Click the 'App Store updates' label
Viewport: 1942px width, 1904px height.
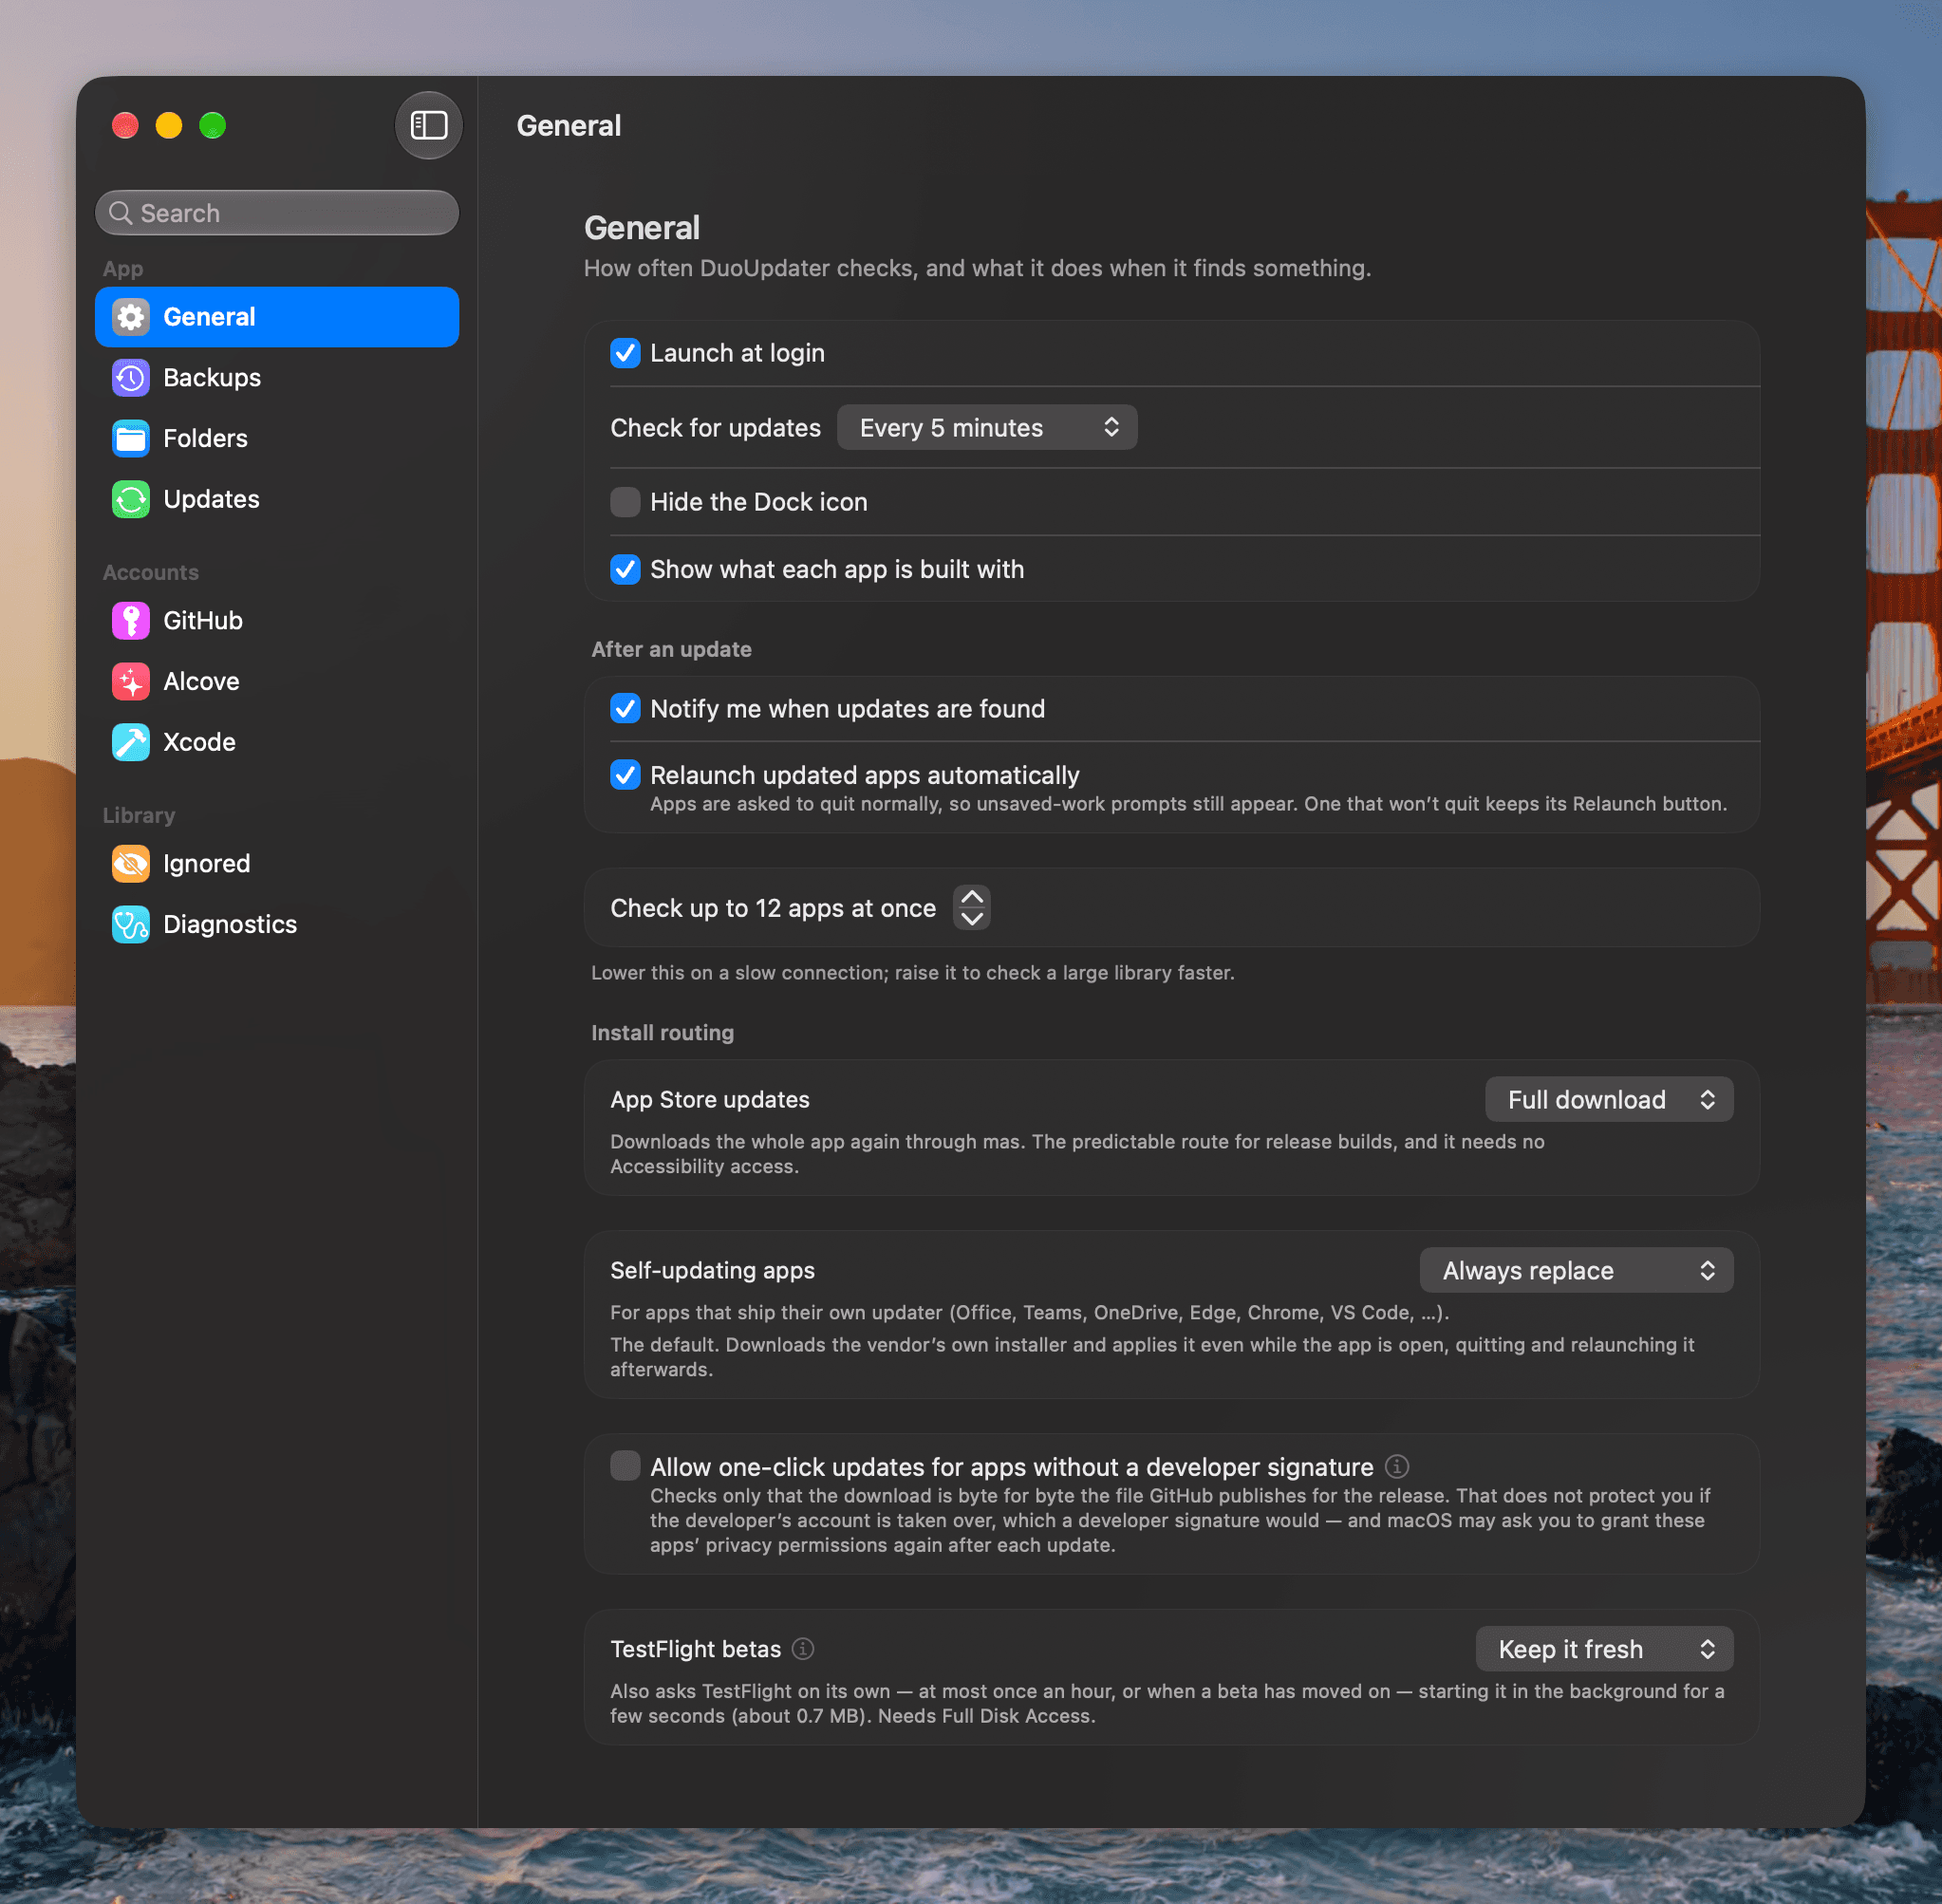pyautogui.click(x=710, y=1100)
